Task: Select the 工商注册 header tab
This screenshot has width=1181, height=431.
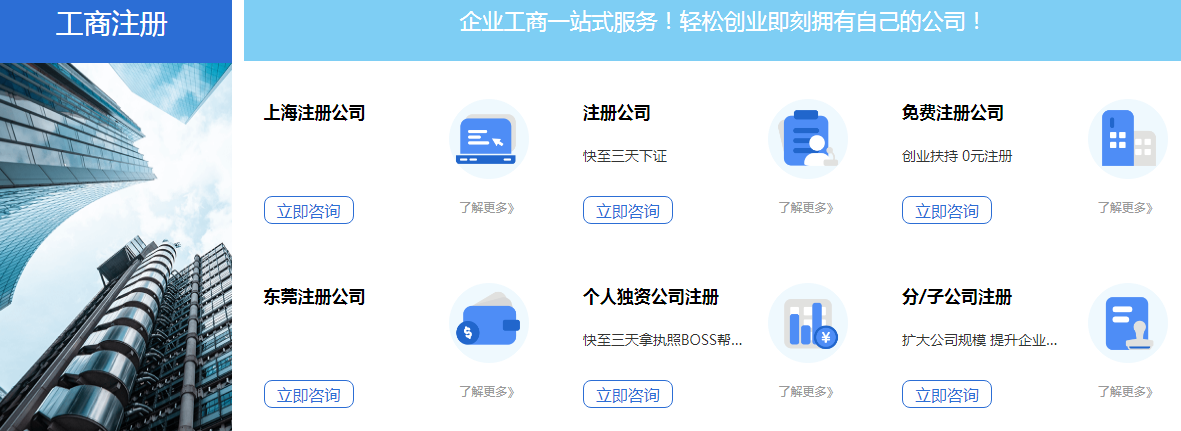Action: click(112, 25)
